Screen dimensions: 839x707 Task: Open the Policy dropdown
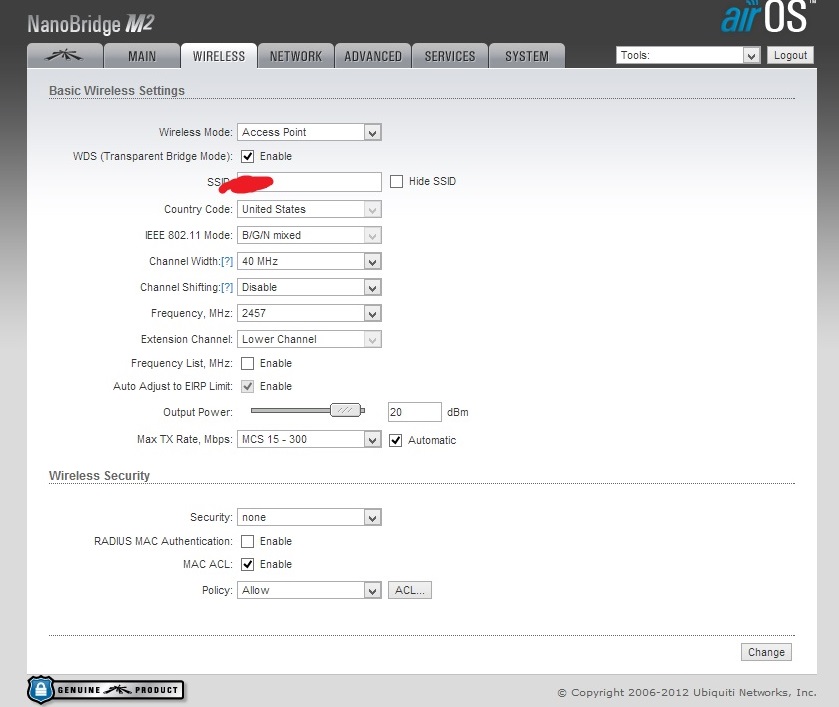pos(309,590)
